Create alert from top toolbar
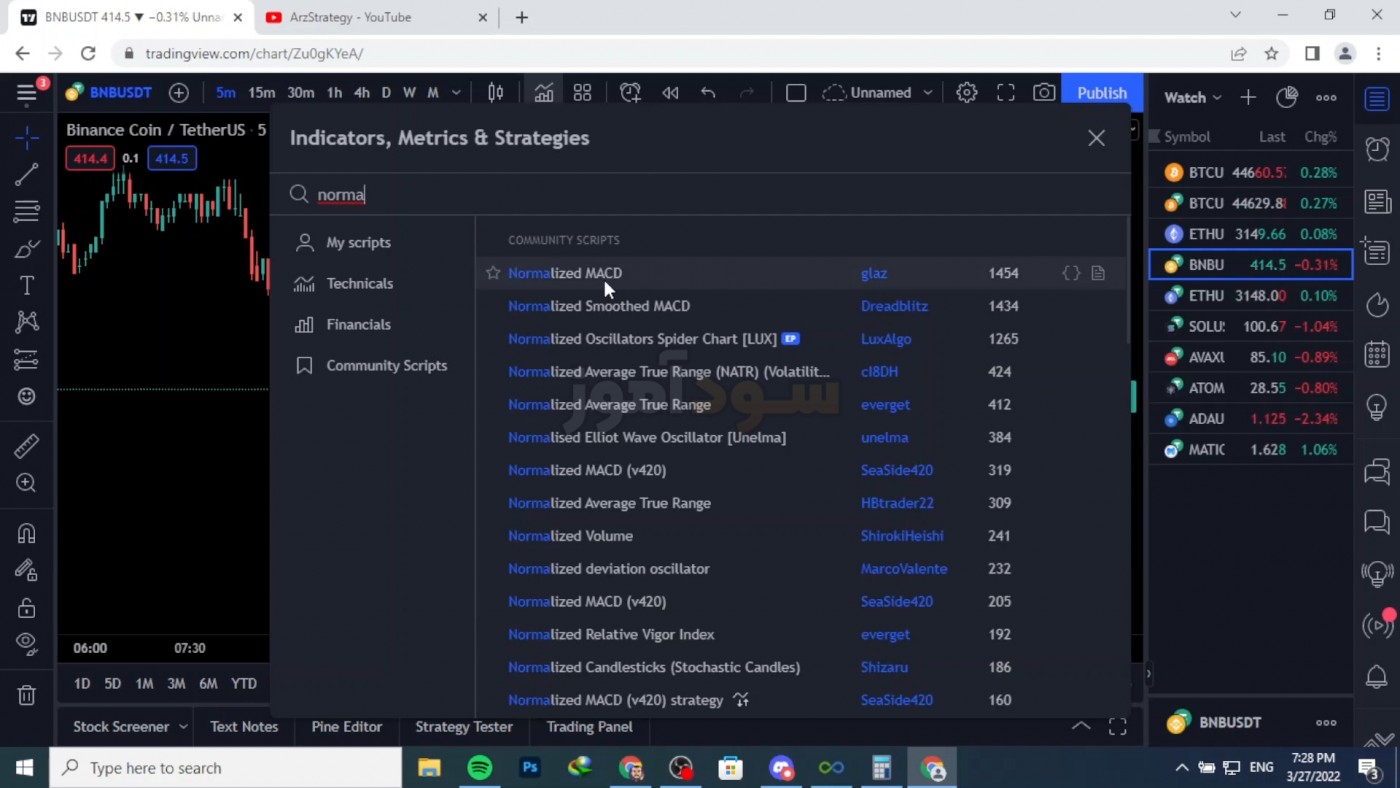Viewport: 1400px width, 788px height. [630, 93]
